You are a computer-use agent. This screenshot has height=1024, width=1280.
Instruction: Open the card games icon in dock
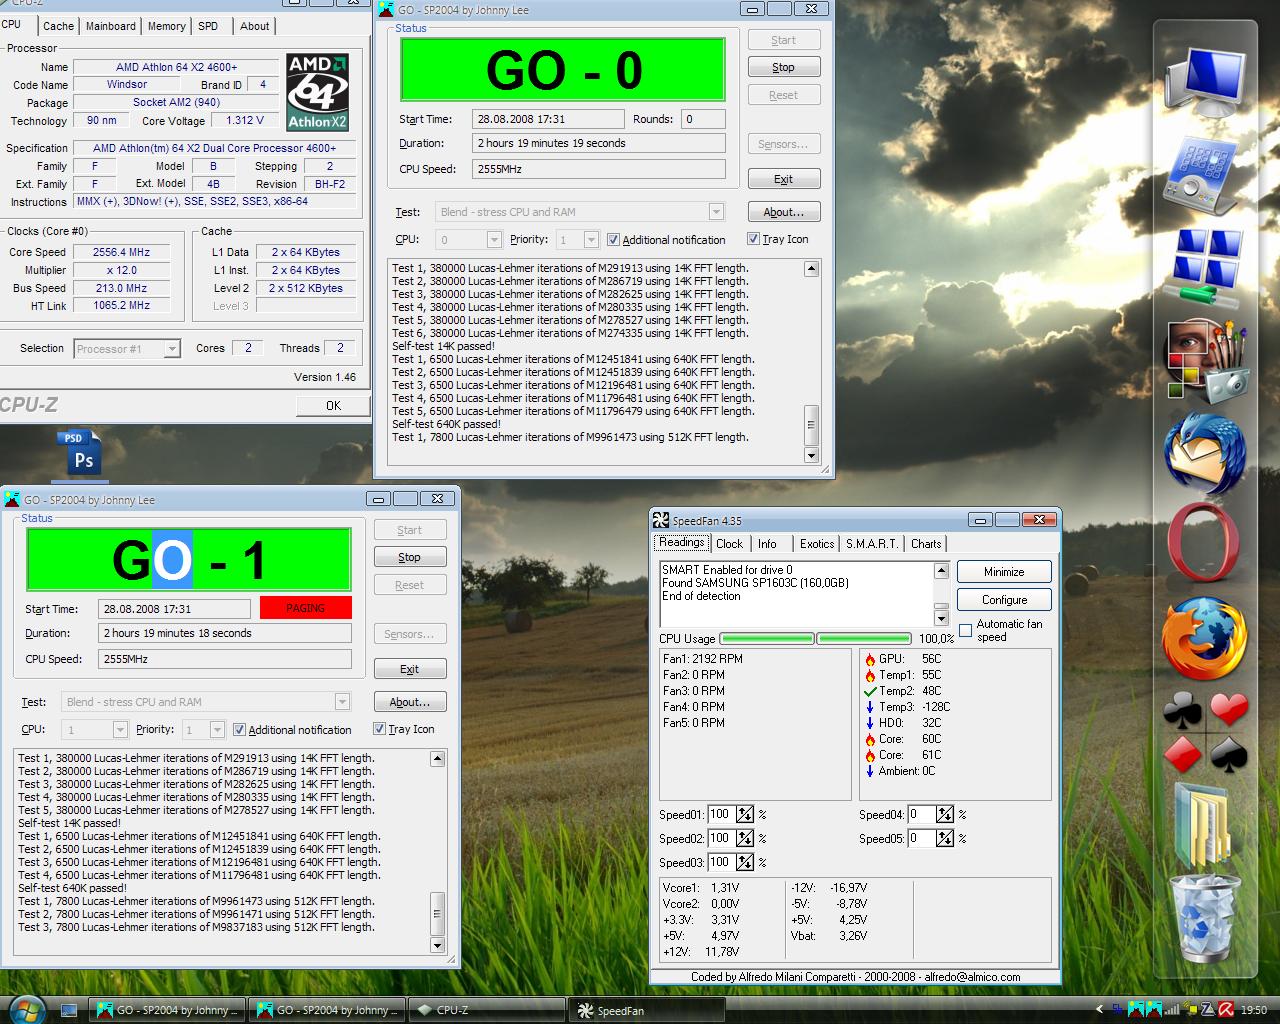coord(1204,733)
